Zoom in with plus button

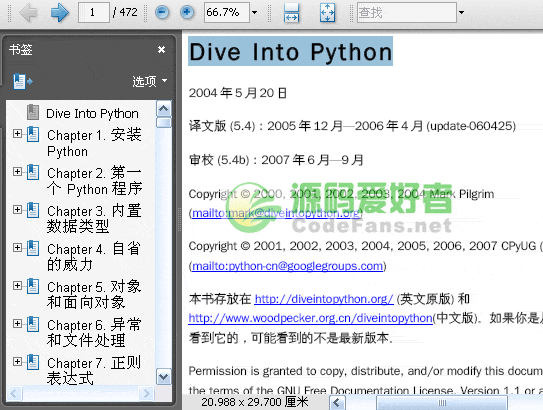tap(187, 12)
